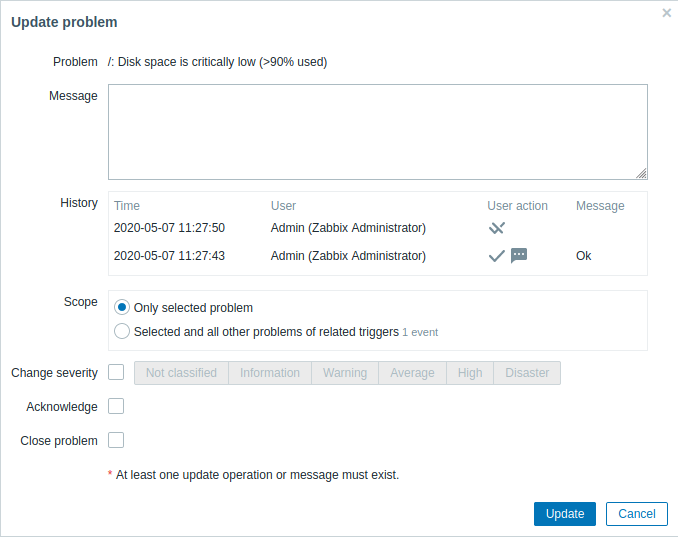
Task: Tick the Acknowledge checkbox
Action: 116,406
